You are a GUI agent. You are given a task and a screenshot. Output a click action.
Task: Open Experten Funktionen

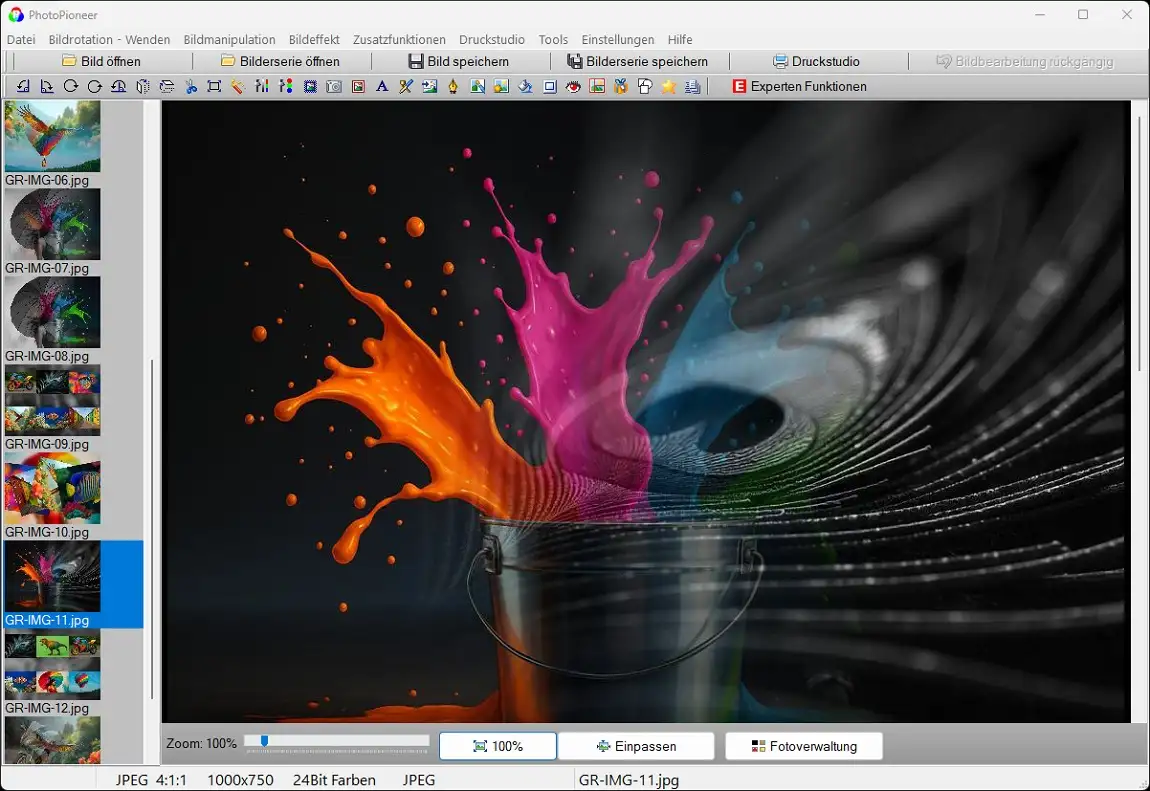click(x=799, y=87)
